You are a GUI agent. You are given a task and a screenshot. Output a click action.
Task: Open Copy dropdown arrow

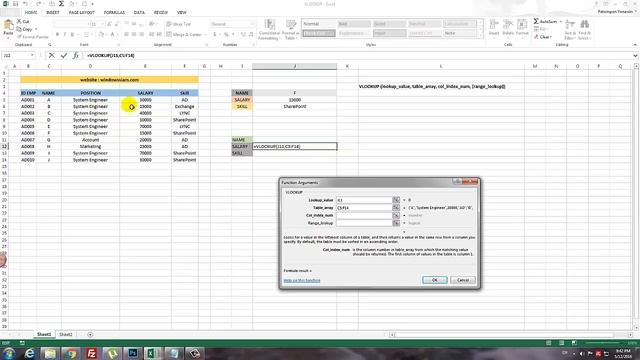pyautogui.click(x=36, y=29)
